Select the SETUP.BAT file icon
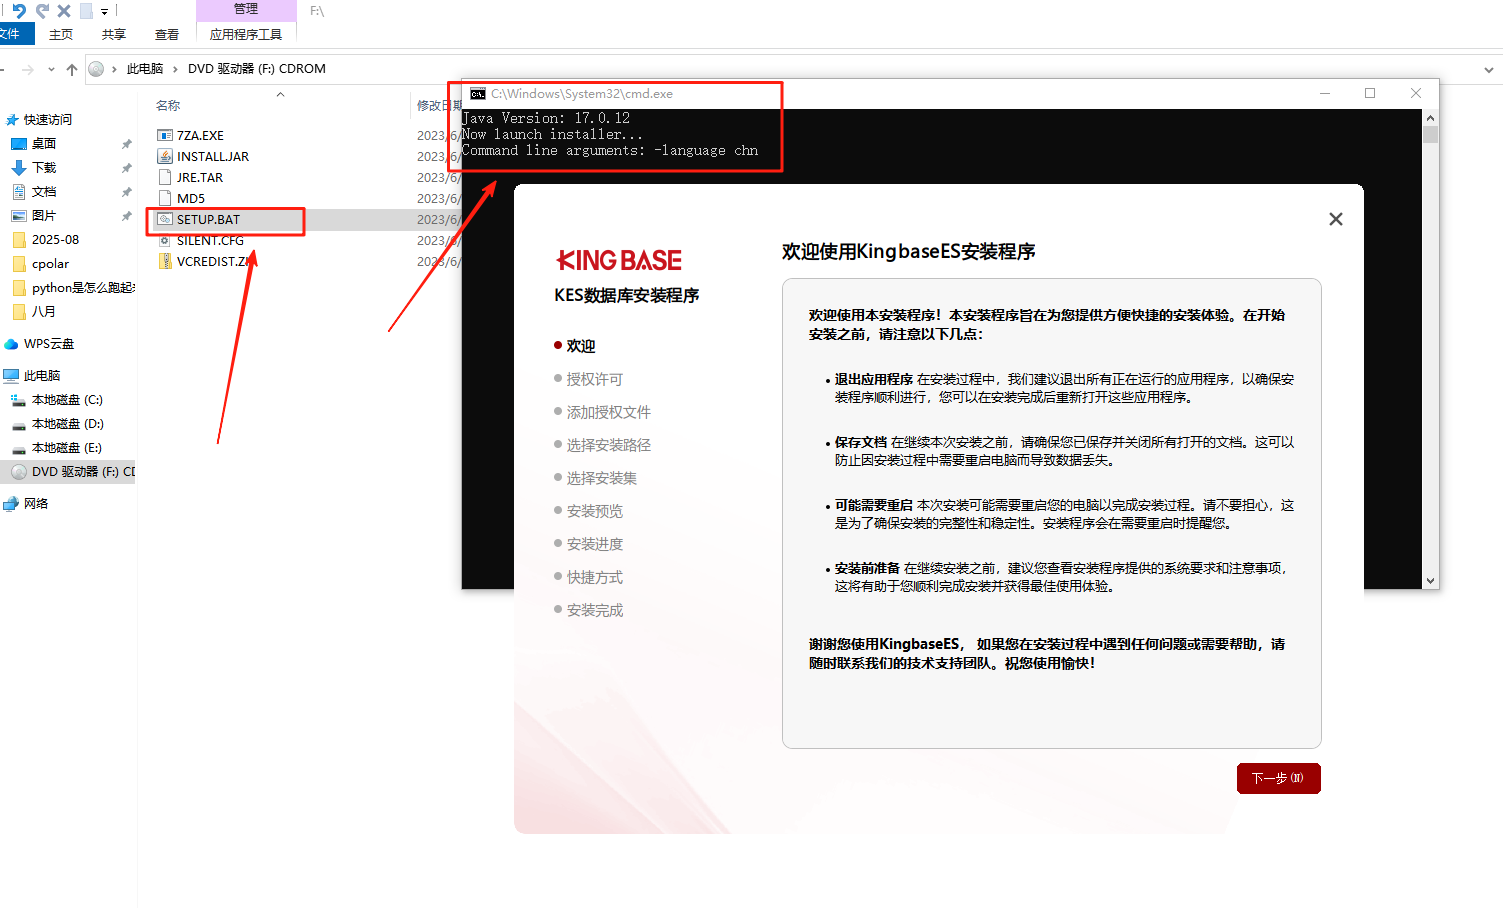The height and width of the screenshot is (908, 1503). point(165,219)
